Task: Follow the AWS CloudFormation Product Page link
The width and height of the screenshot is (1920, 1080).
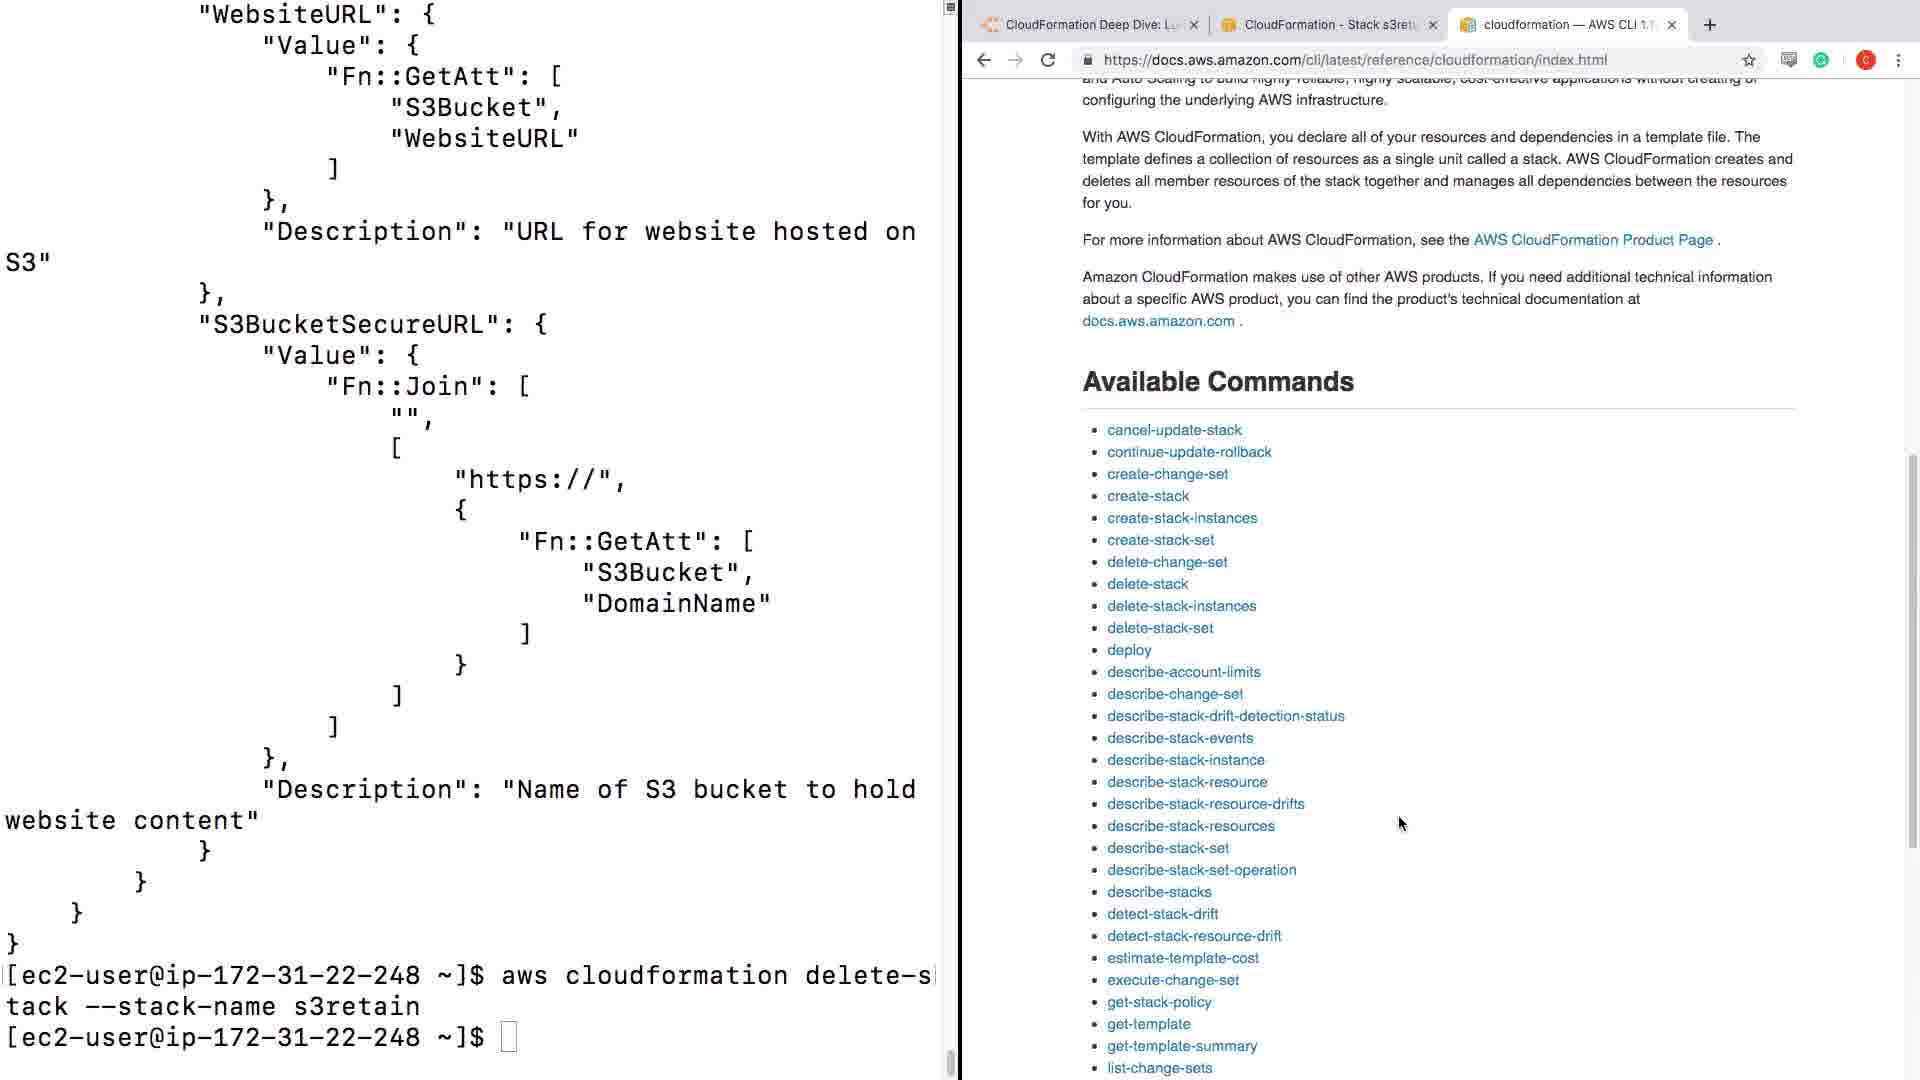Action: 1592,240
